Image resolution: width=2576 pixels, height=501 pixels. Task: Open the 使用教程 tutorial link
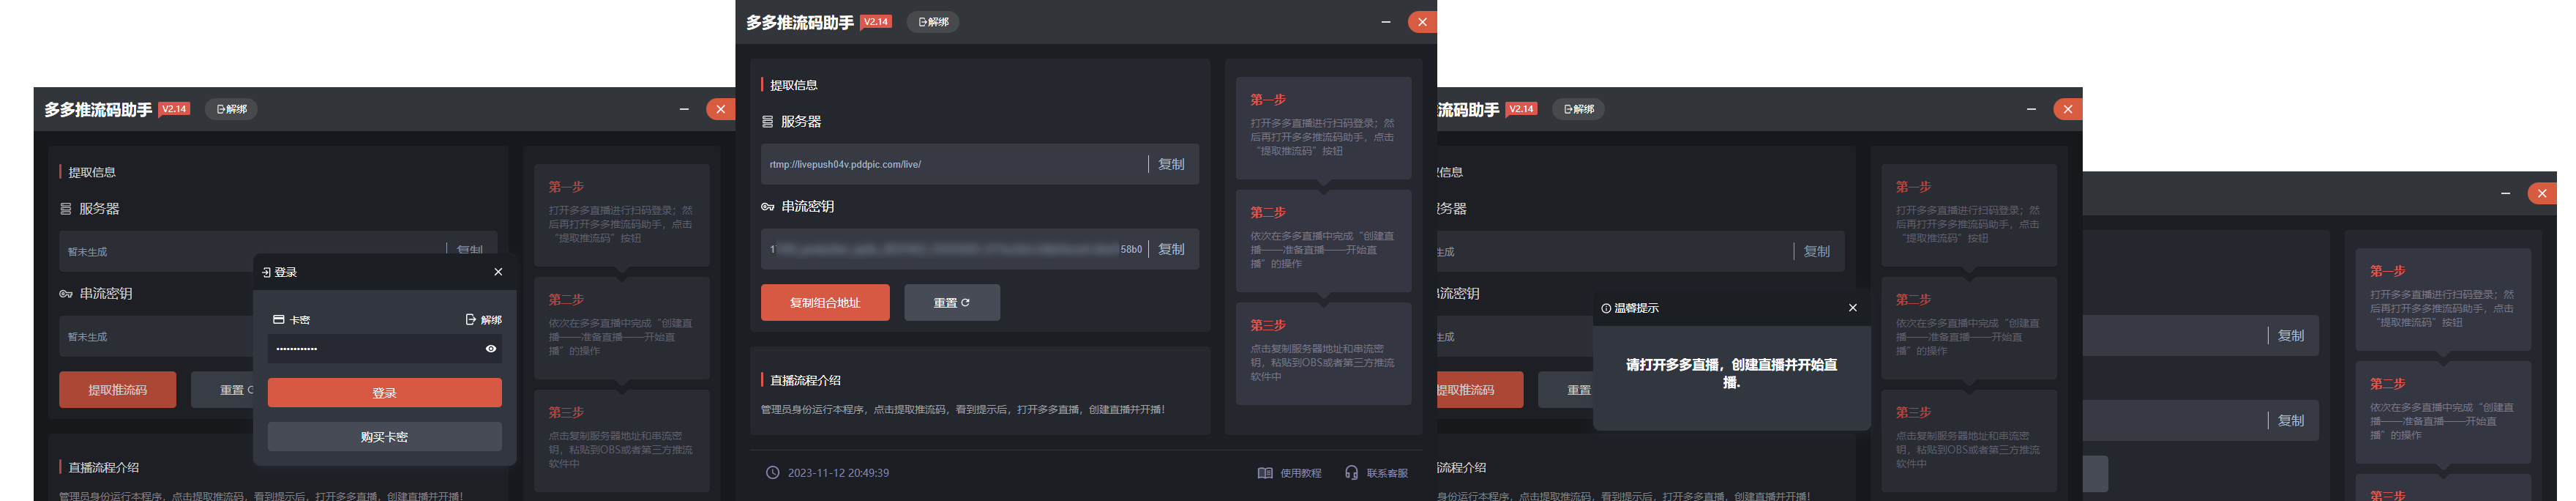click(1290, 473)
